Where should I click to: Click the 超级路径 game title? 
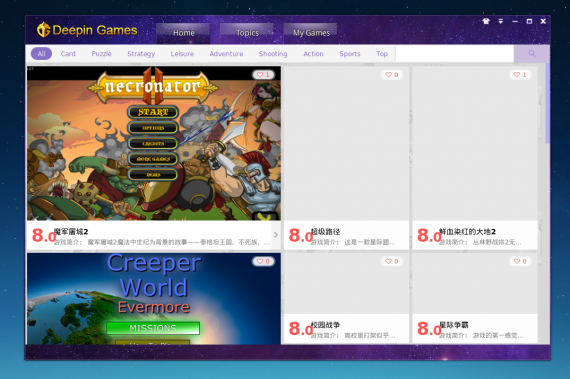coord(325,231)
